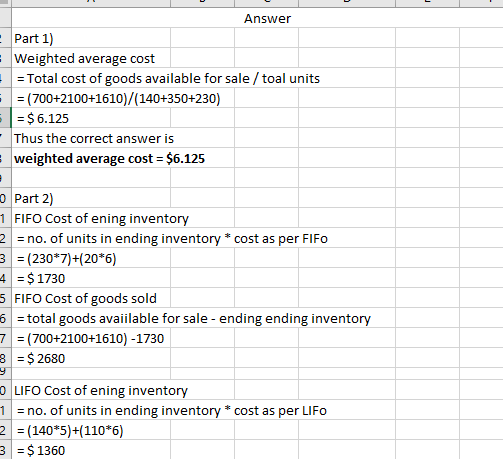This screenshot has width=503, height=459.
Task: Select the 'Weighted average cost' cell
Action: click(84, 58)
